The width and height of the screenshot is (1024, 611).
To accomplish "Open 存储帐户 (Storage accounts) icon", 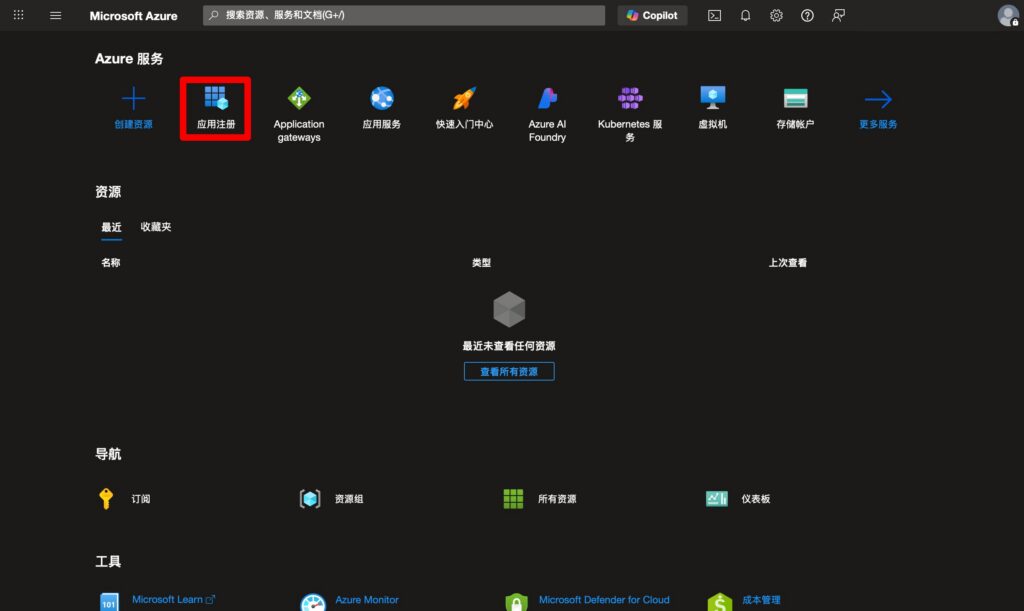I will 795,99.
